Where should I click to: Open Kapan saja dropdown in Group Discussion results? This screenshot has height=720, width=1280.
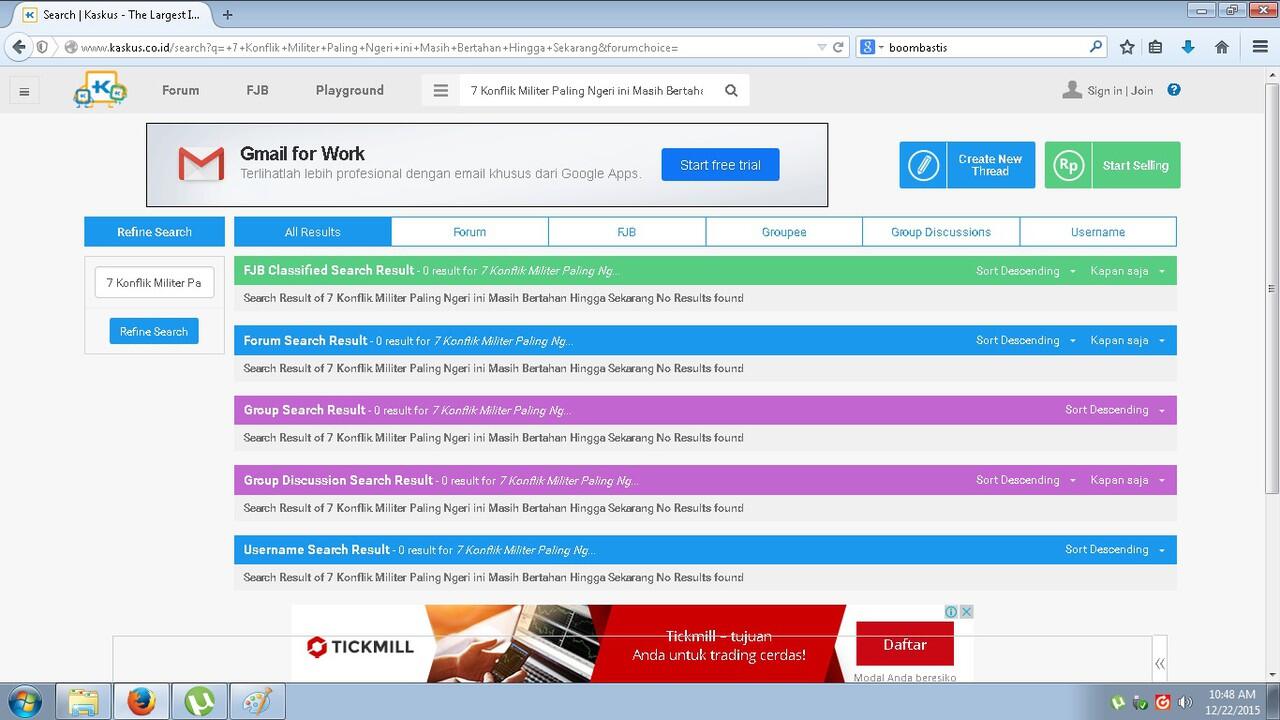click(x=1128, y=480)
